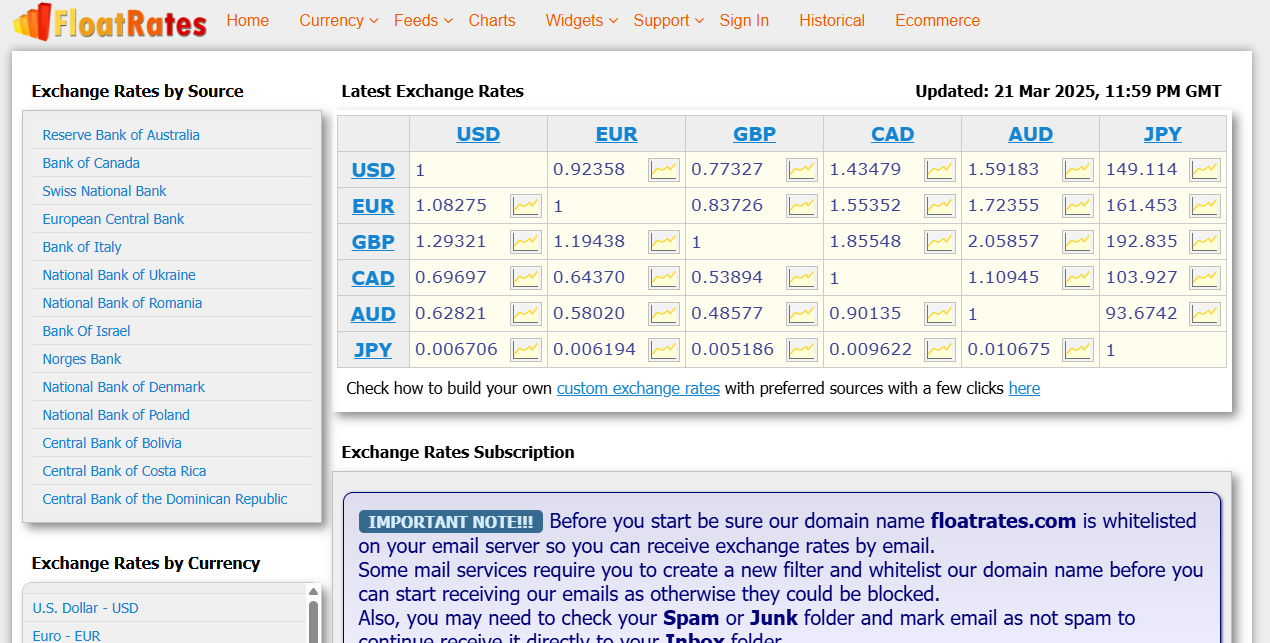Click the FloatRates logo
Image resolution: width=1270 pixels, height=643 pixels.
tap(110, 21)
